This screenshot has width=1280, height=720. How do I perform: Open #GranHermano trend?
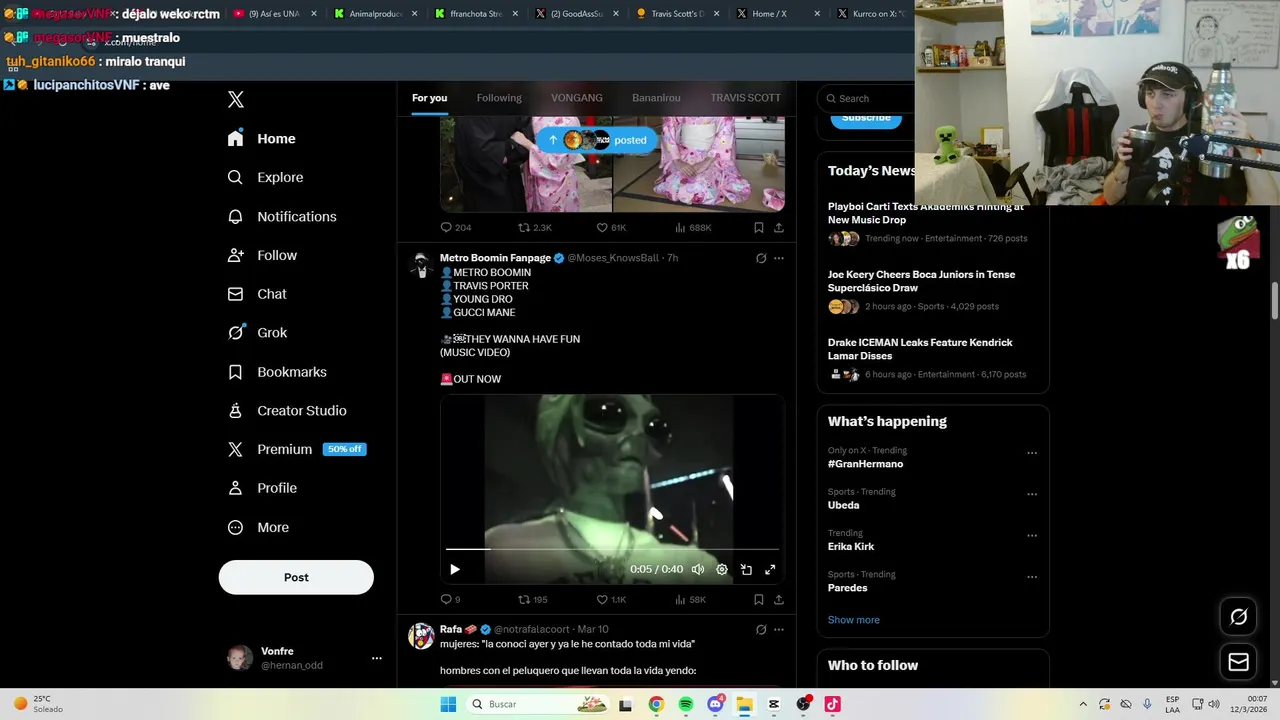865,464
